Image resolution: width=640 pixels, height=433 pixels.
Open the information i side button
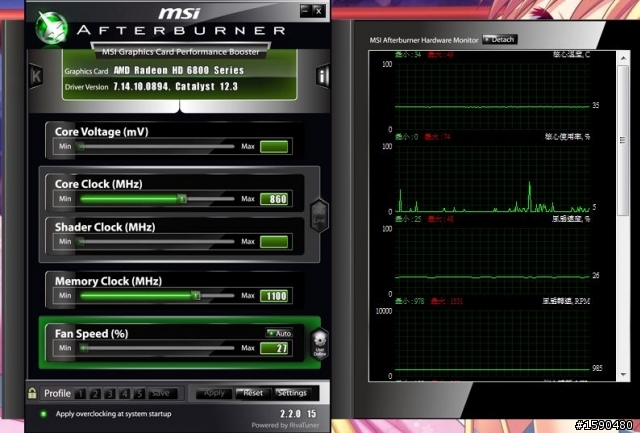click(323, 76)
